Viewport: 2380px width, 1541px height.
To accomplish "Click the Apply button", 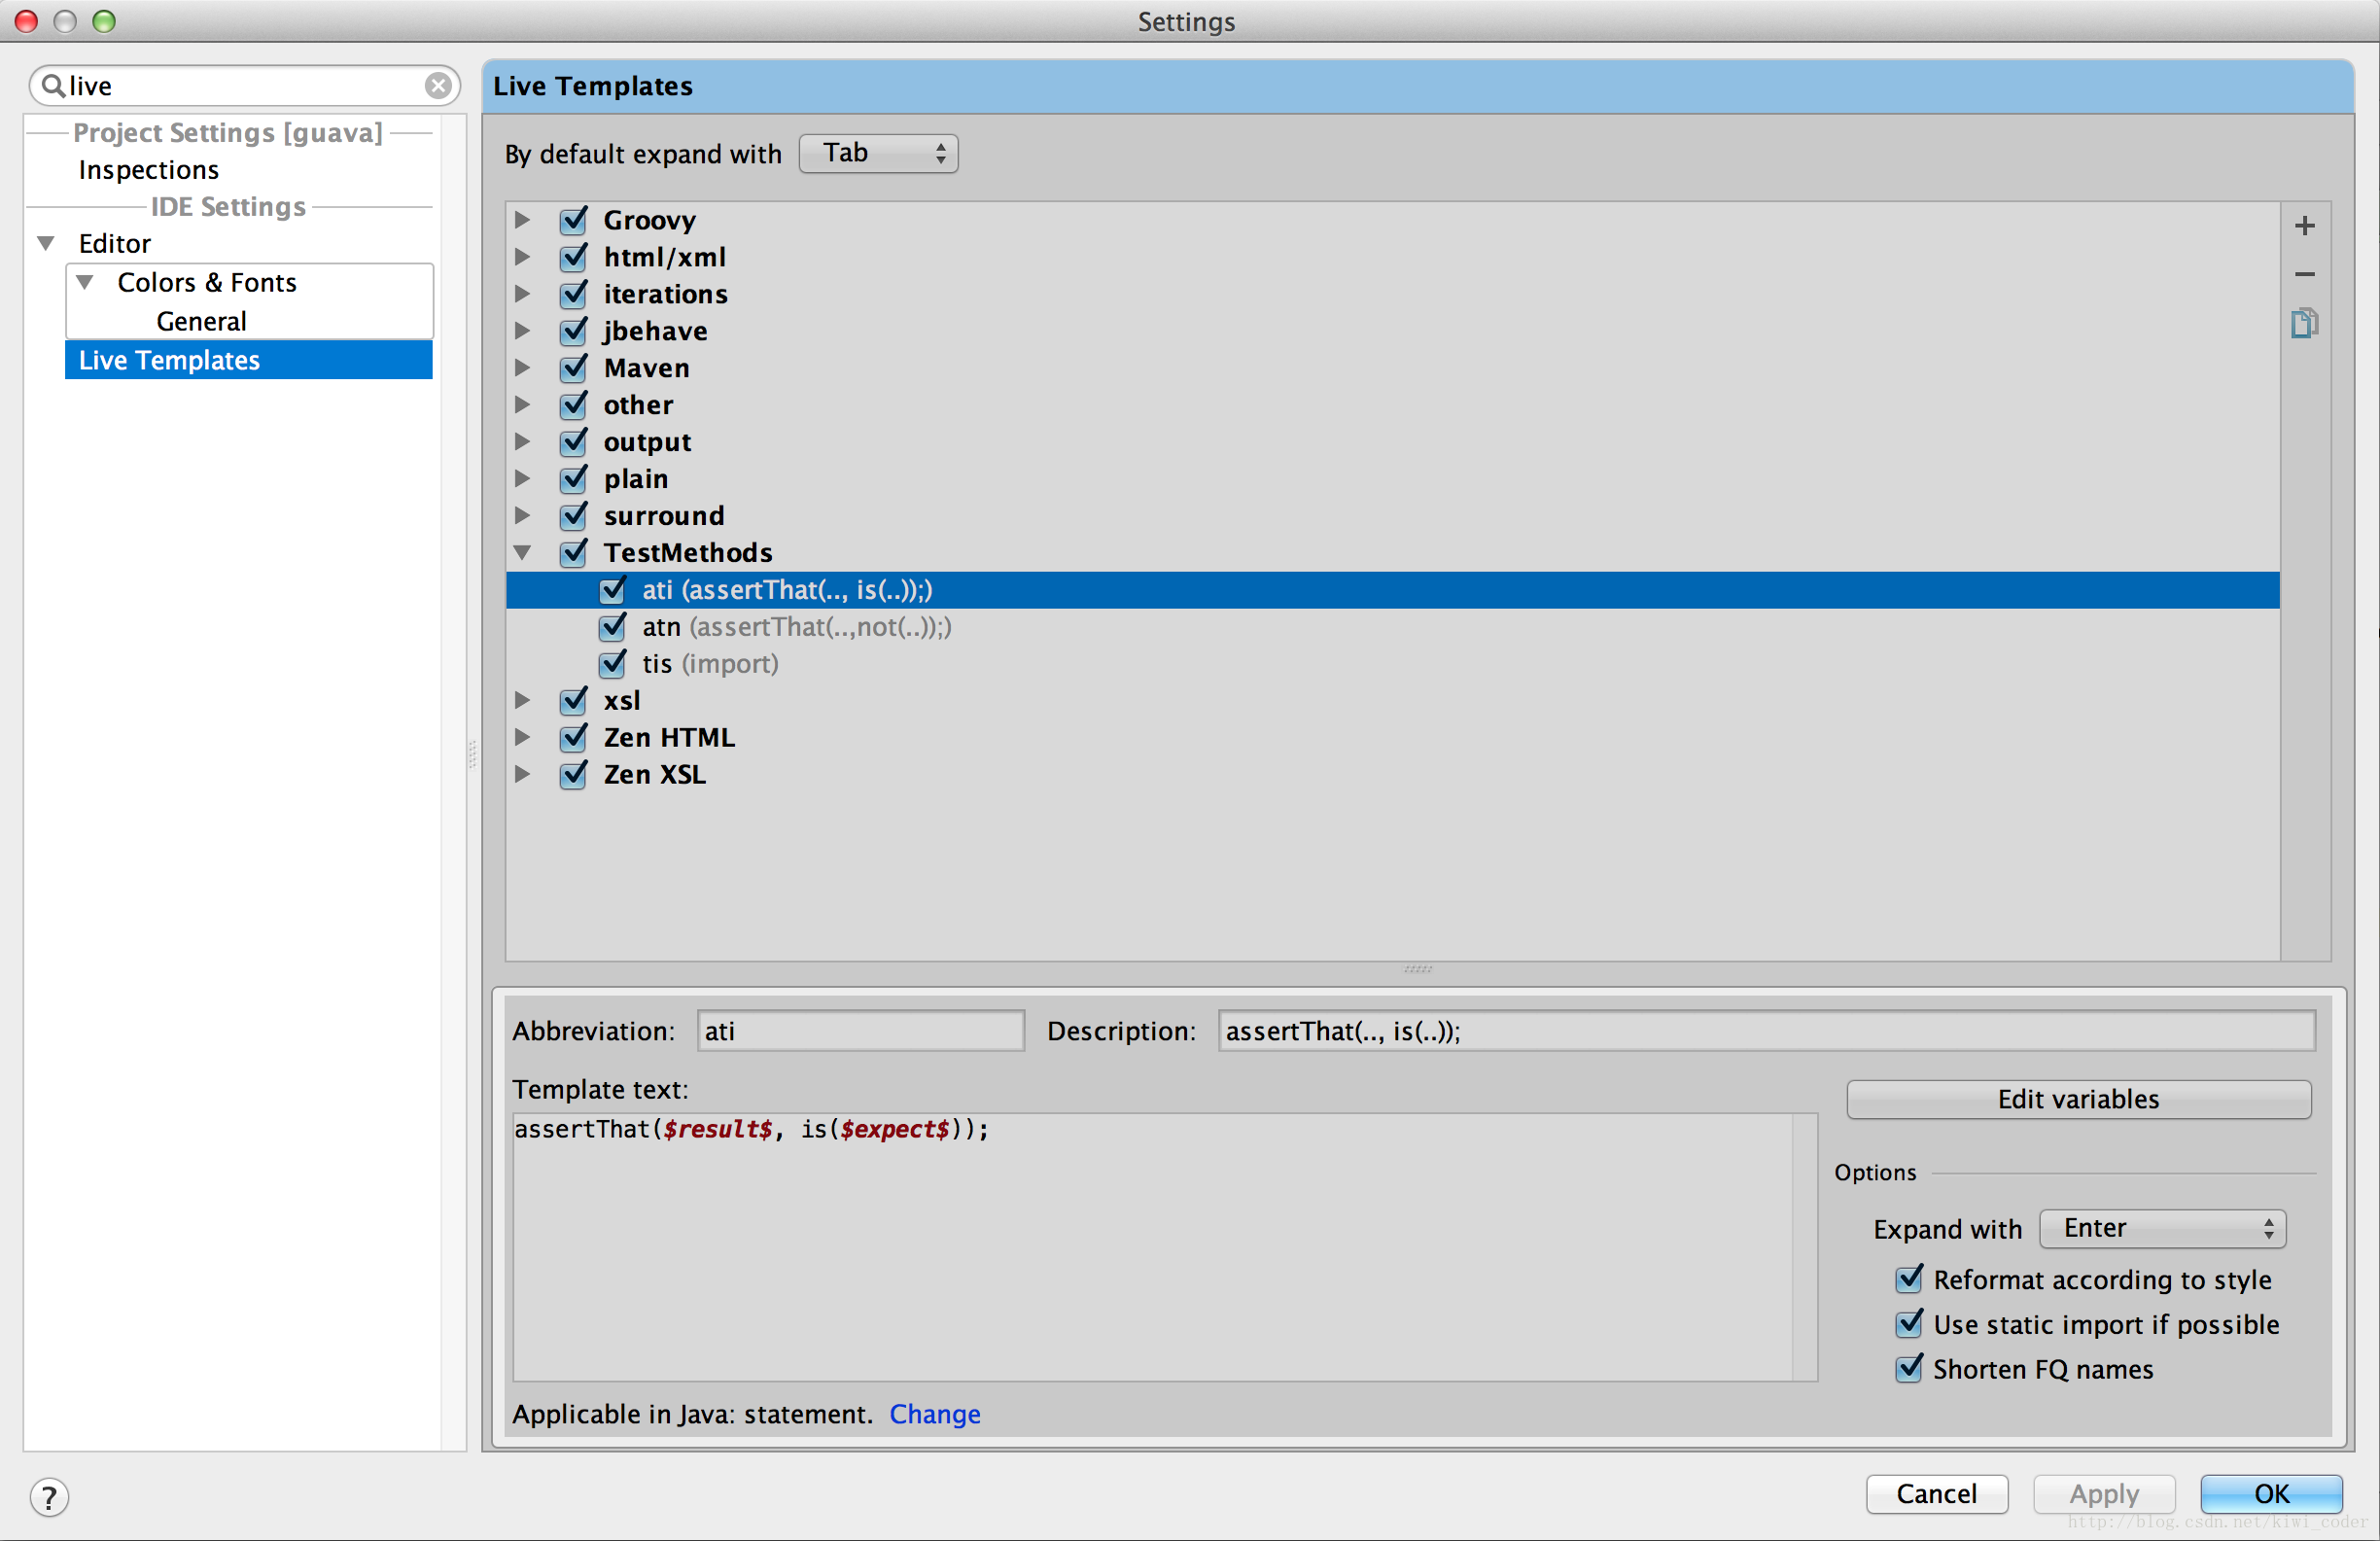I will coord(2104,1494).
